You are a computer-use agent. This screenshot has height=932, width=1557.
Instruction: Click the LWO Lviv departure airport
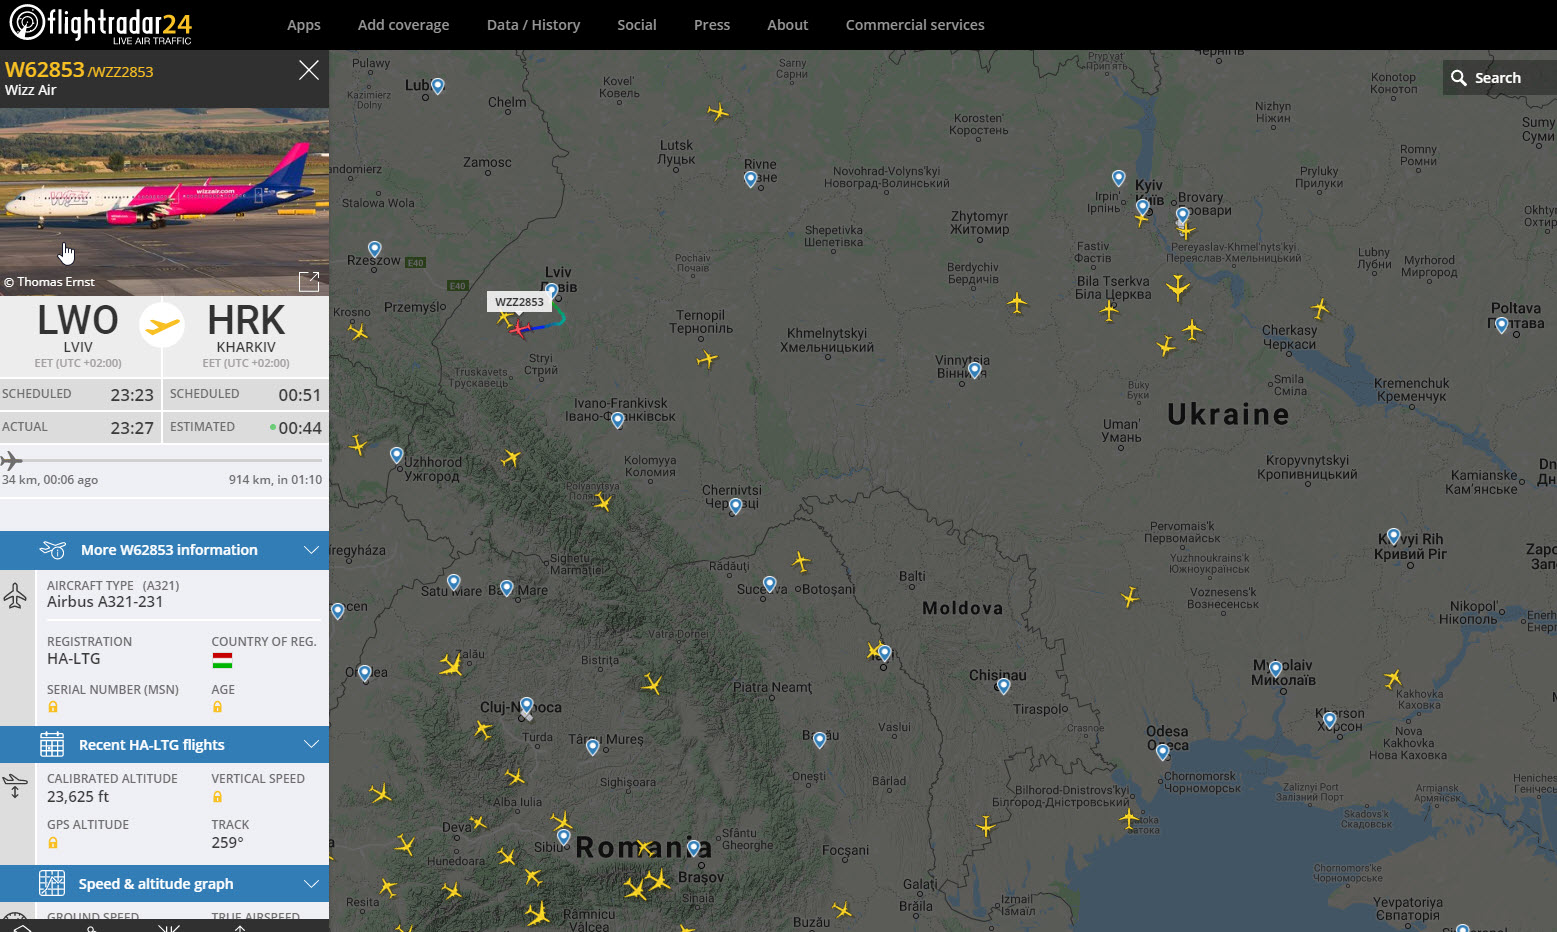[x=78, y=335]
